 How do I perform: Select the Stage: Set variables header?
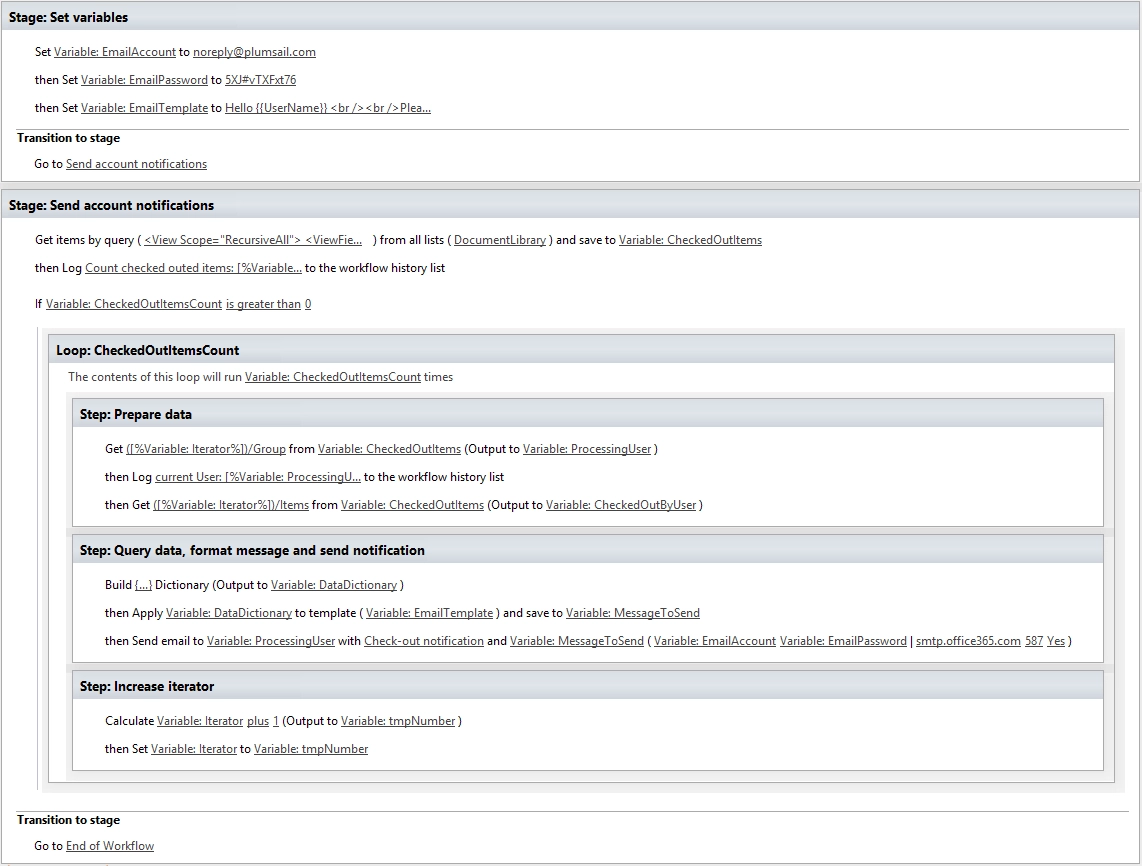[570, 17]
